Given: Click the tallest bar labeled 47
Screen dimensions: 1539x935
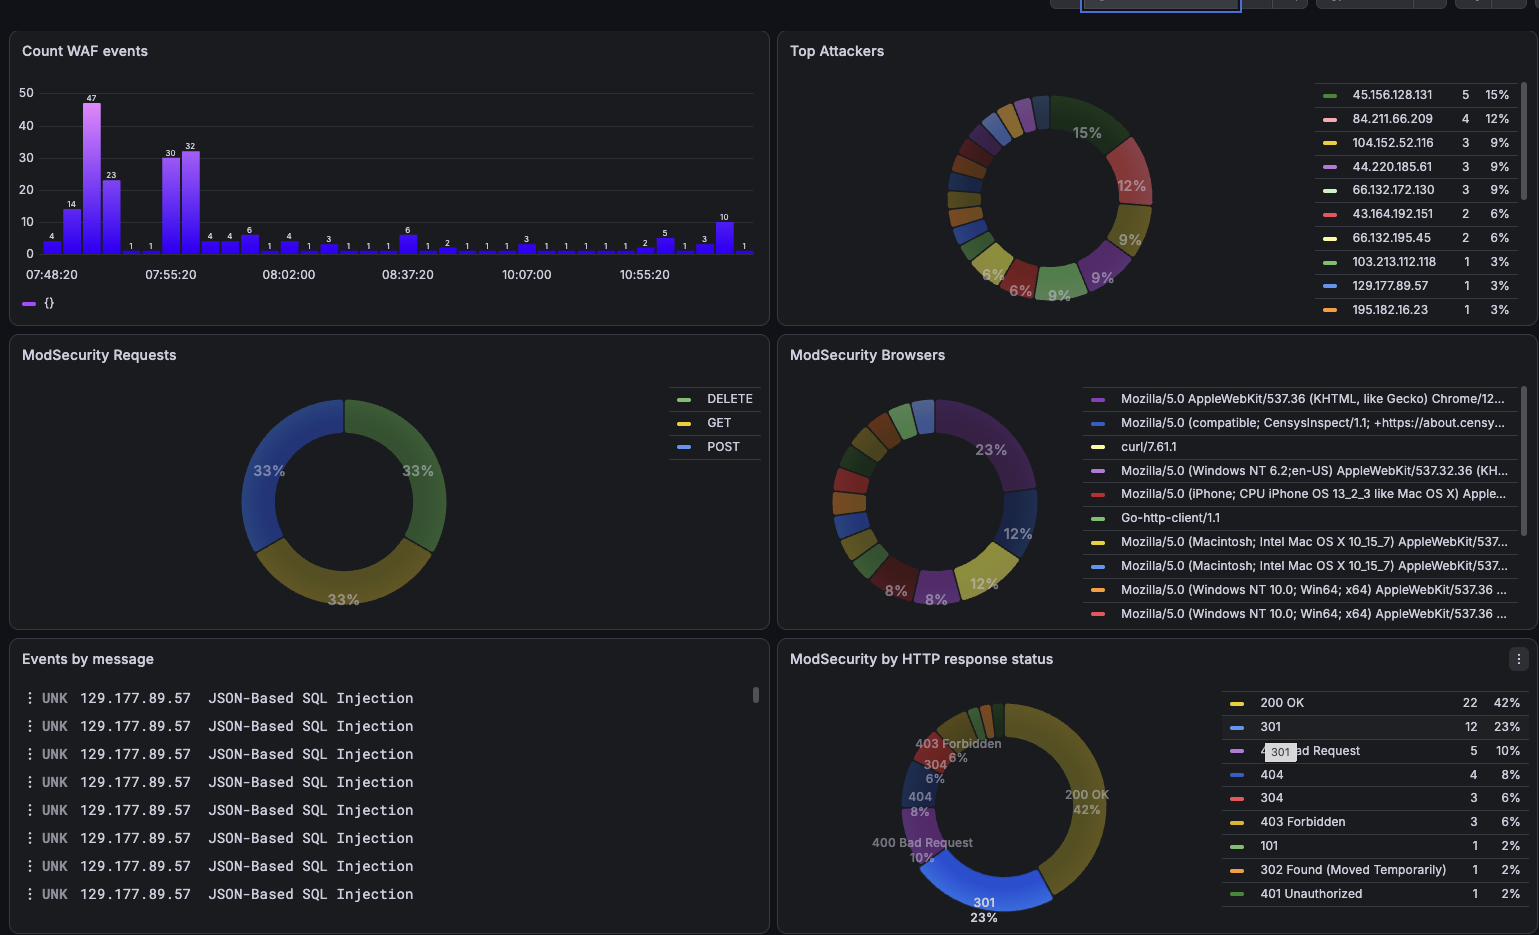Looking at the screenshot, I should point(91,178).
